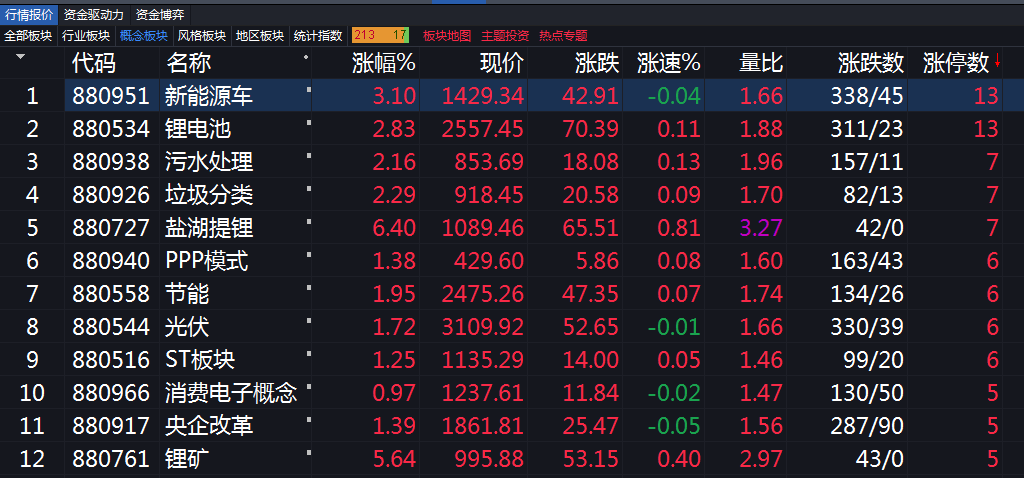This screenshot has height=478, width=1024.
Task: Click the red sort arrow on 涨停数
Action: tap(997, 63)
